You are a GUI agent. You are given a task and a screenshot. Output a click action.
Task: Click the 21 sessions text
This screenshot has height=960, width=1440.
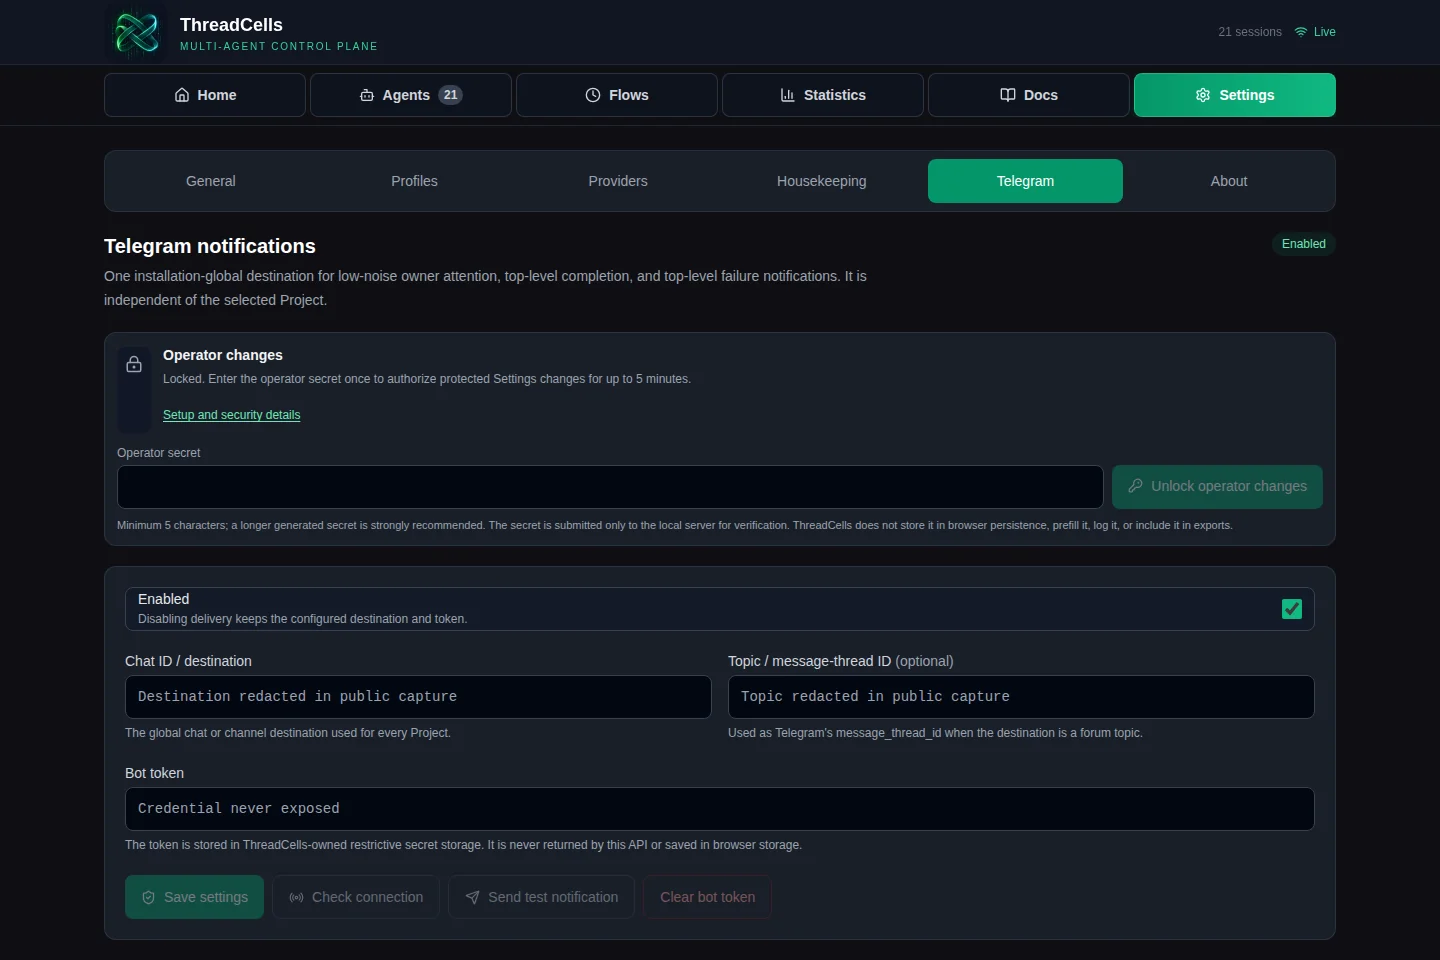(x=1250, y=32)
